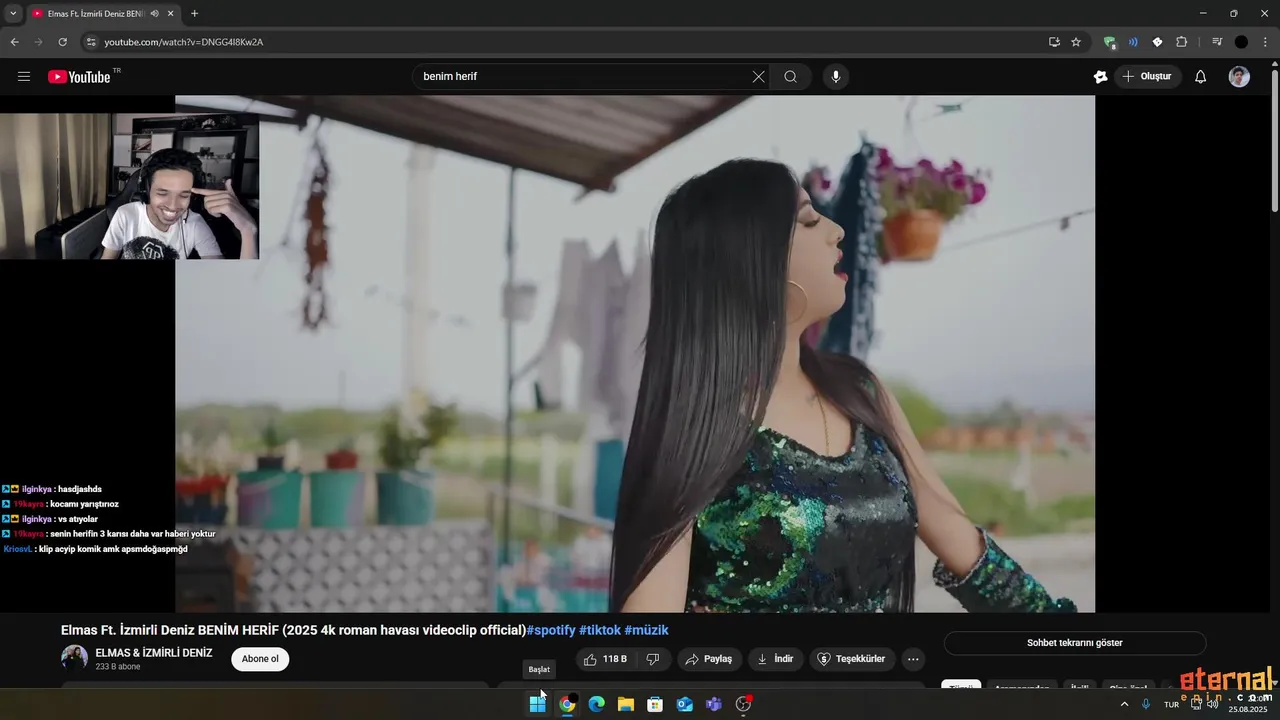Open the Oluştur create menu
Viewport: 1280px width, 720px height.
[1147, 77]
